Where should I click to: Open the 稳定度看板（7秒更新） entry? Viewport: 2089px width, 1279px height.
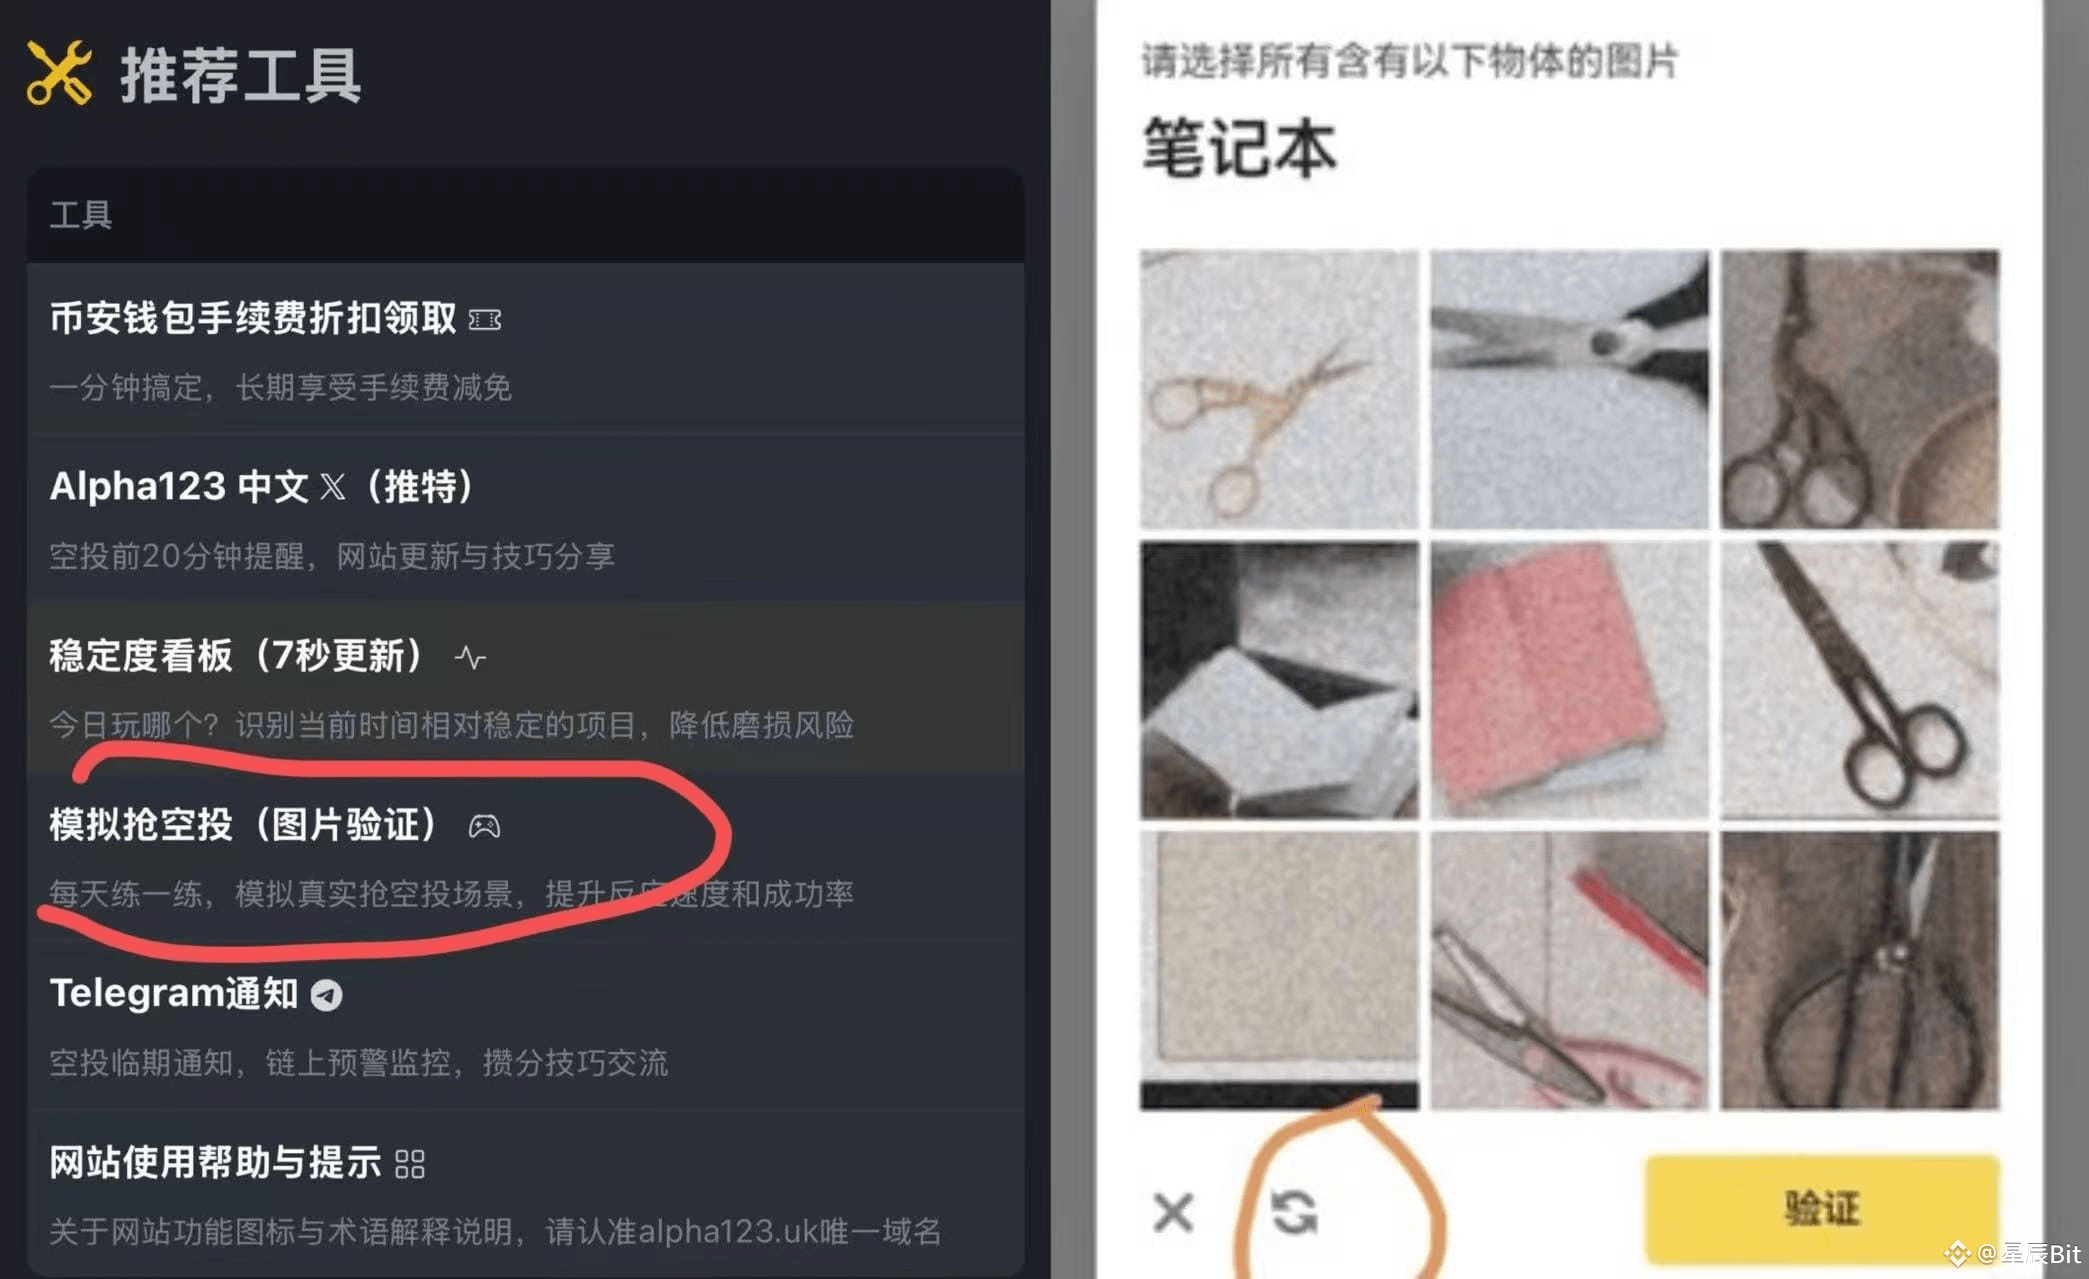pyautogui.click(x=525, y=687)
